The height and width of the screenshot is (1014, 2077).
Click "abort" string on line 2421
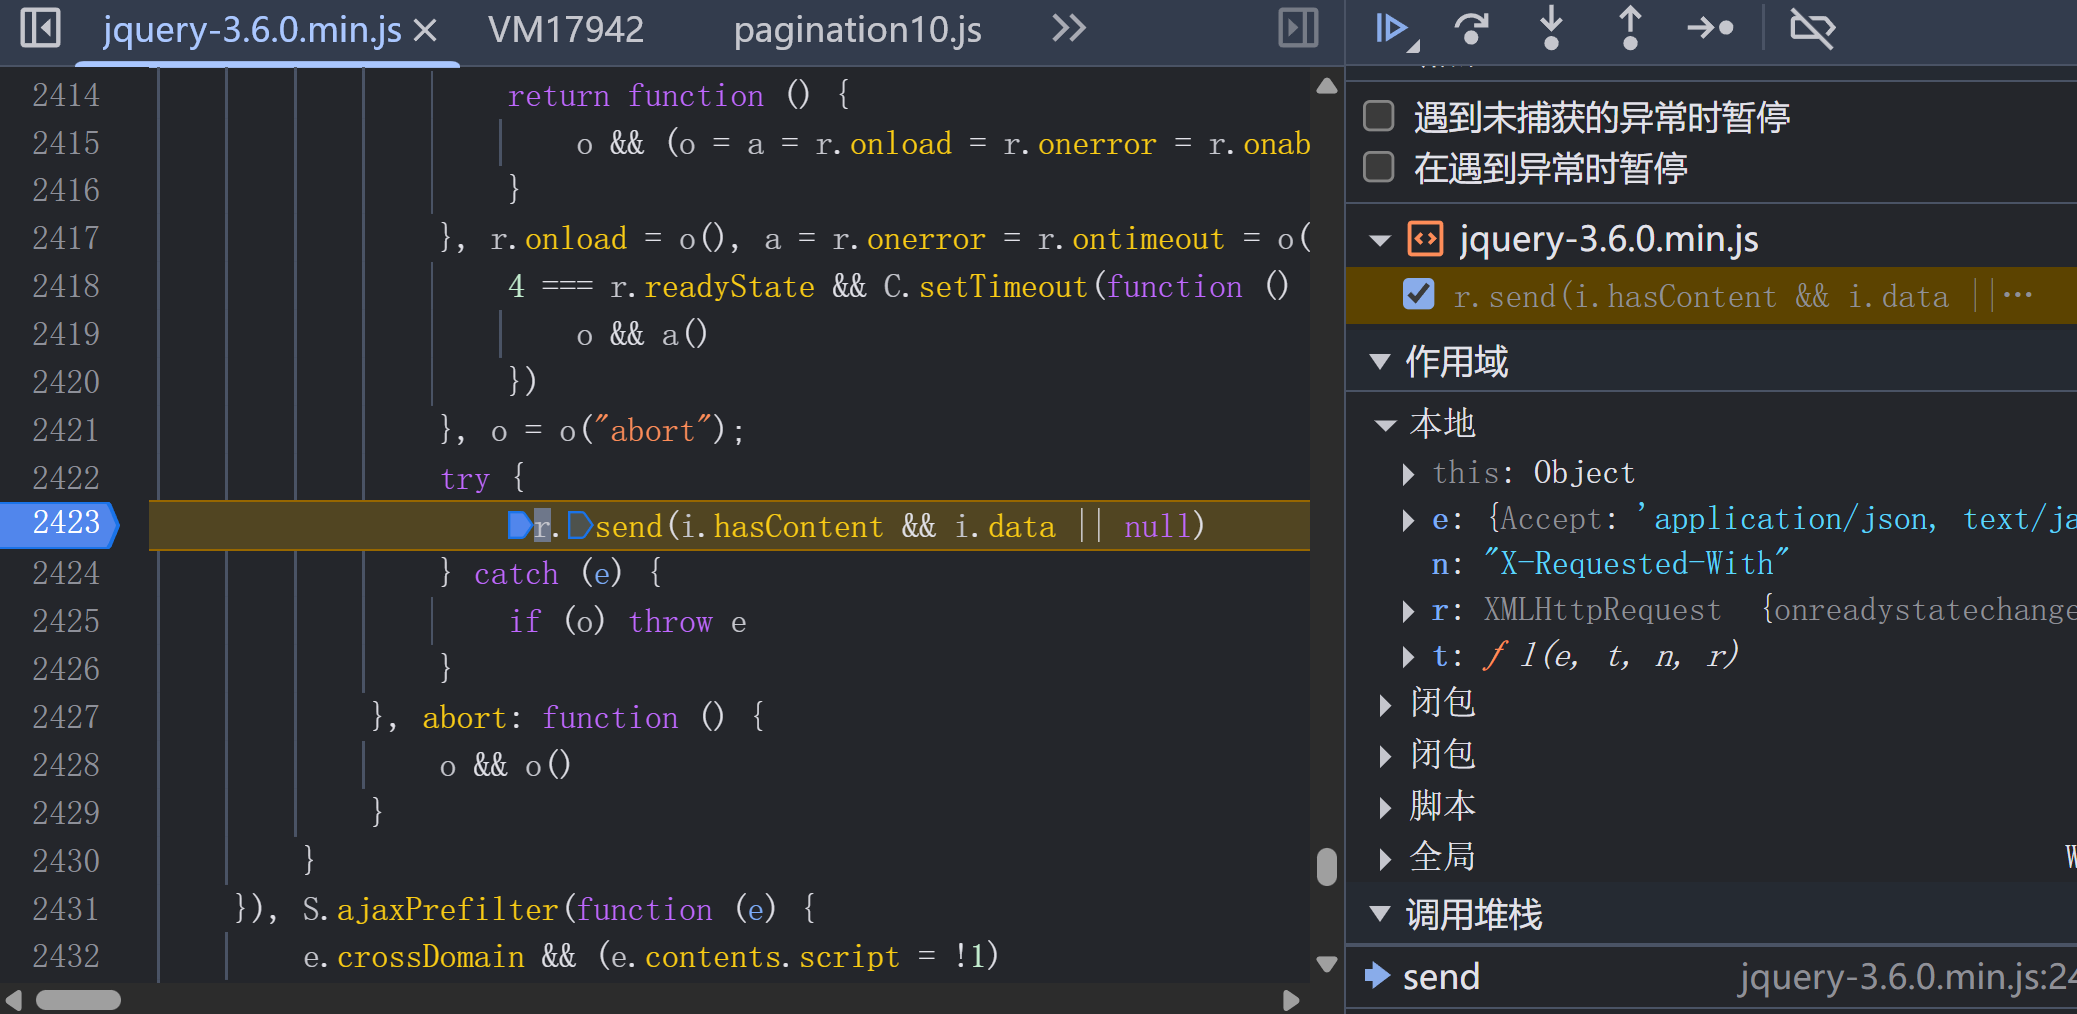point(653,431)
